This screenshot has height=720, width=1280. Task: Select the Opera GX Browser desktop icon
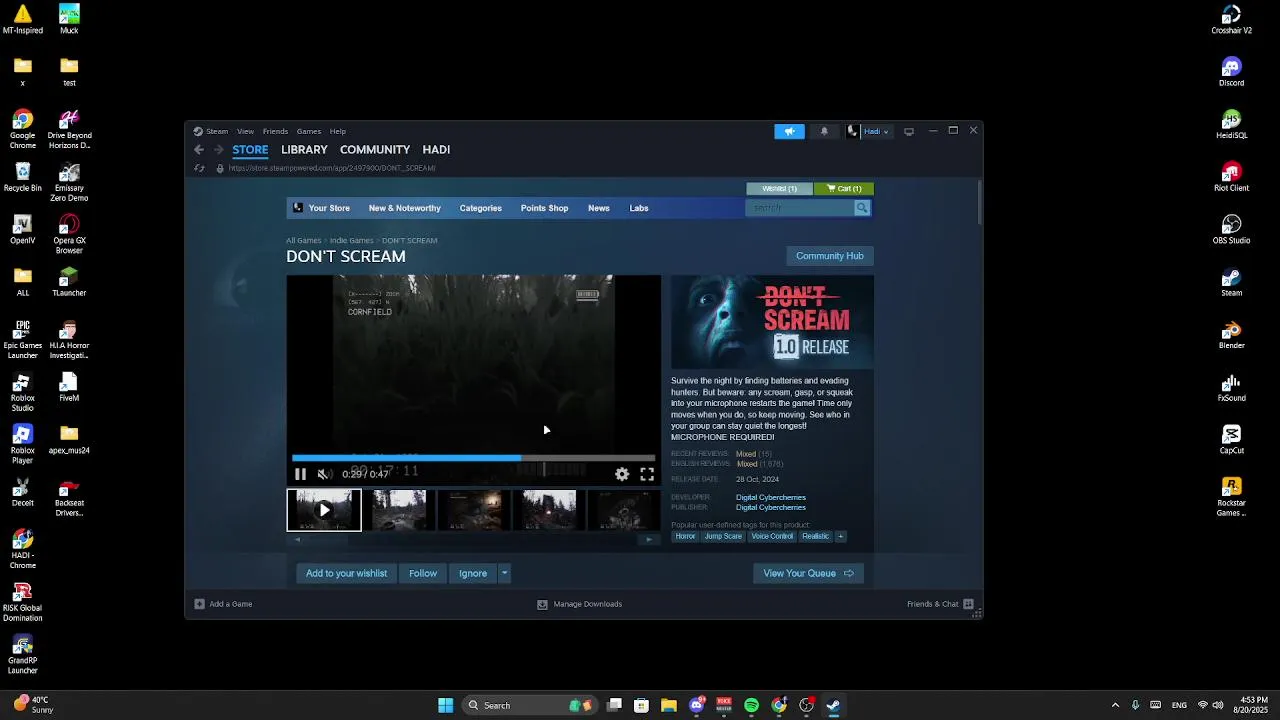(x=69, y=234)
